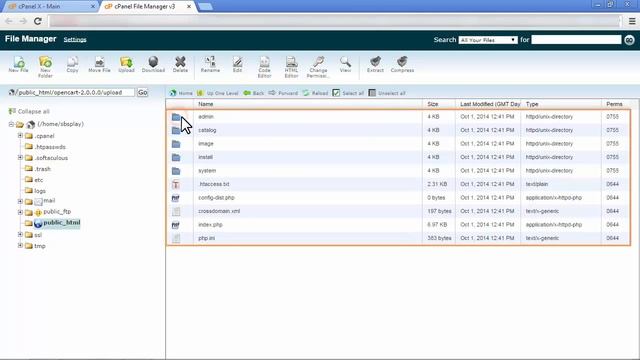
Task: Go Up One Level
Action: tap(218, 93)
